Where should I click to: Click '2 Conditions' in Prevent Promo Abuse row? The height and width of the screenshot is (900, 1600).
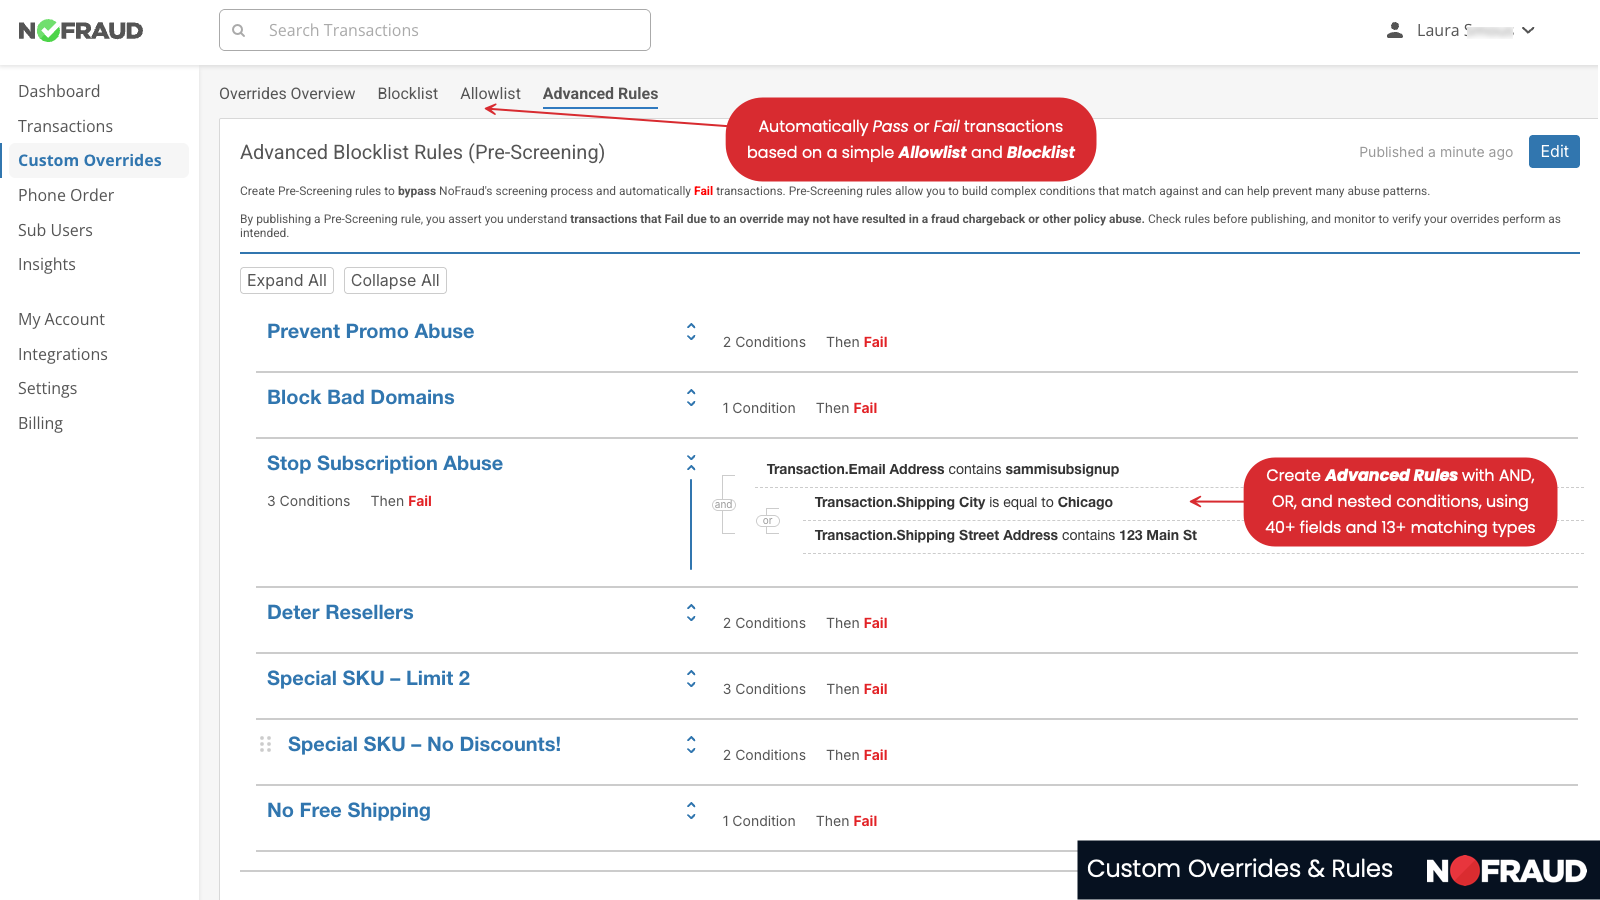click(764, 342)
